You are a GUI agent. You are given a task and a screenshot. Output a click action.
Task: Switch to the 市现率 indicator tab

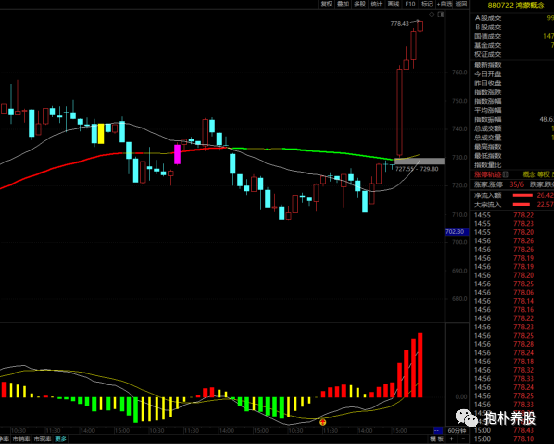pyautogui.click(x=42, y=439)
